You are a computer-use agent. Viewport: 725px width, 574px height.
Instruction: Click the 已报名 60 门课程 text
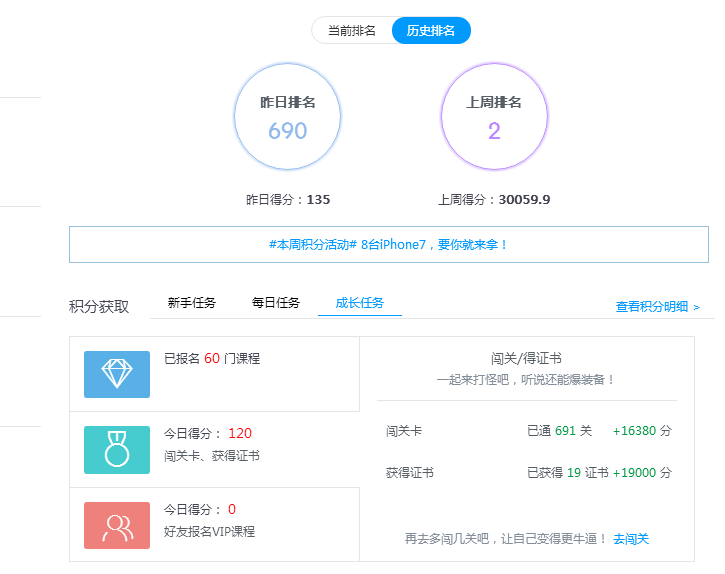[212, 358]
